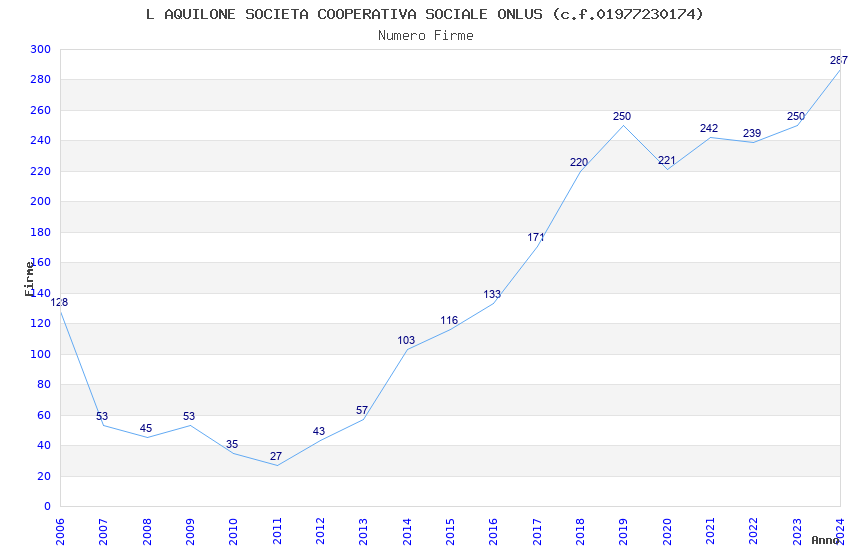Select the 171 data value label
This screenshot has width=850, height=550.
tap(536, 237)
